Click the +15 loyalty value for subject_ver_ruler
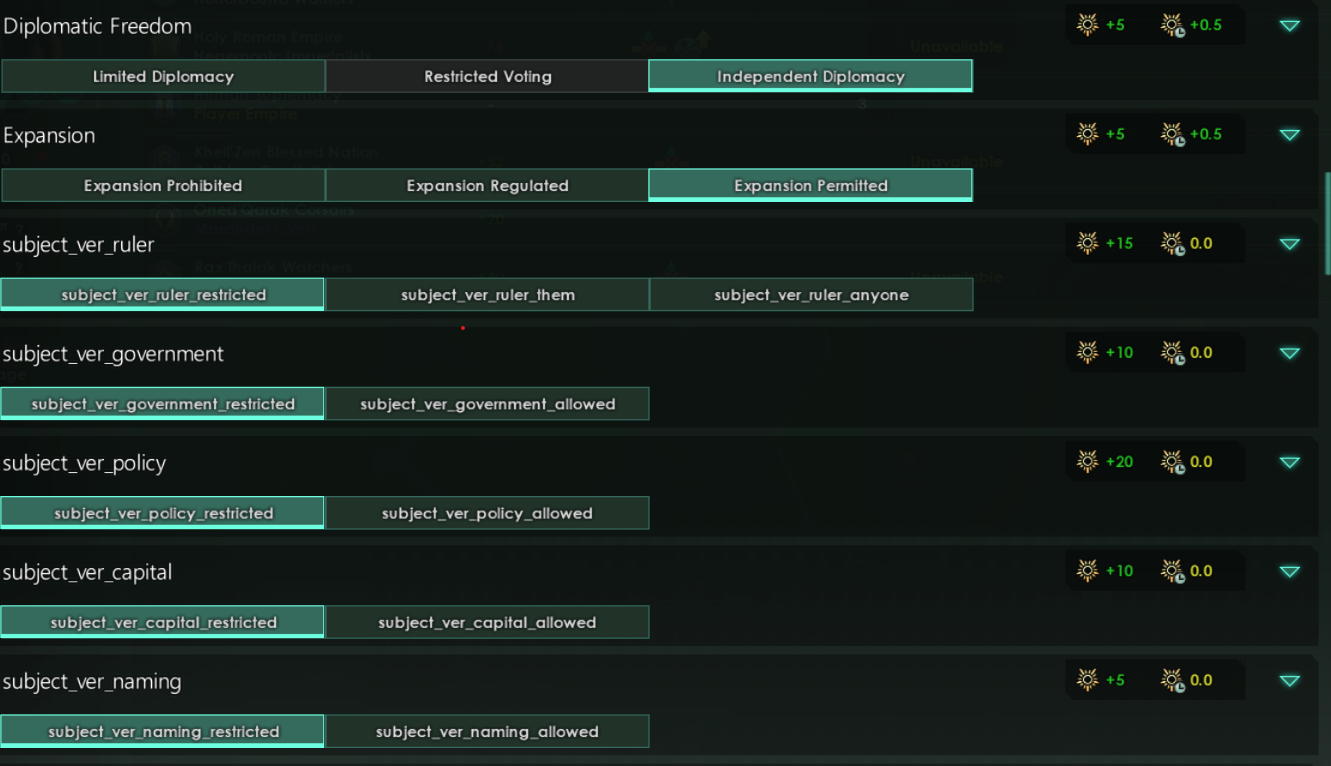Image resolution: width=1331 pixels, height=766 pixels. [1119, 243]
